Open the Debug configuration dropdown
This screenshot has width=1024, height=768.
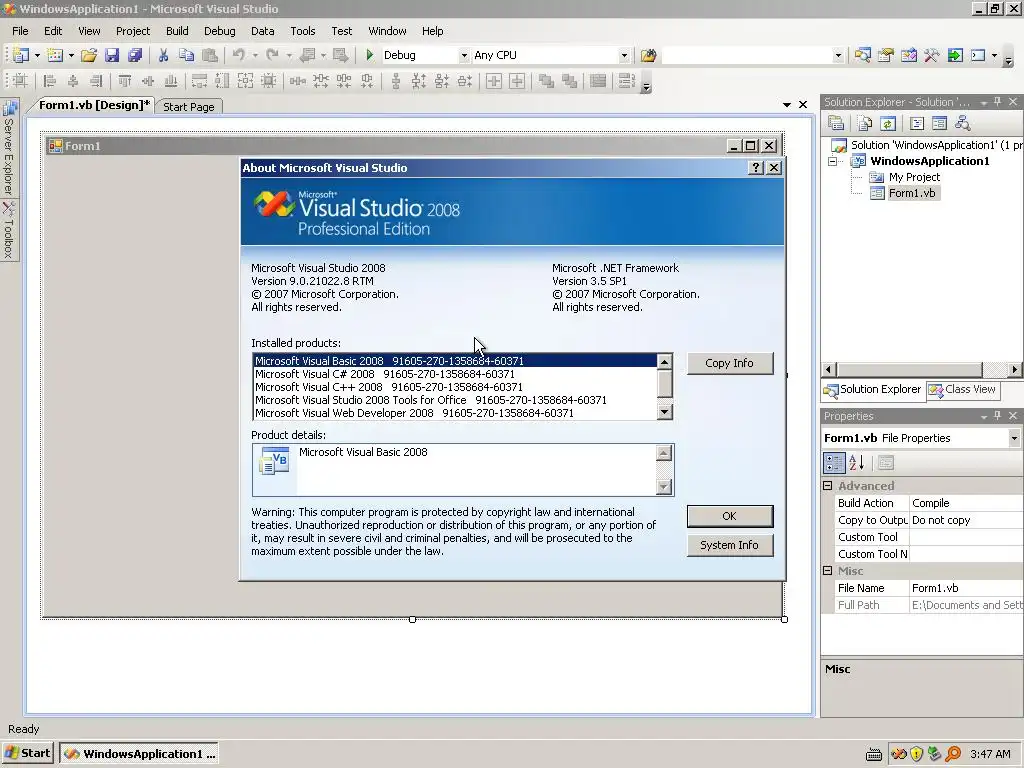tap(464, 56)
